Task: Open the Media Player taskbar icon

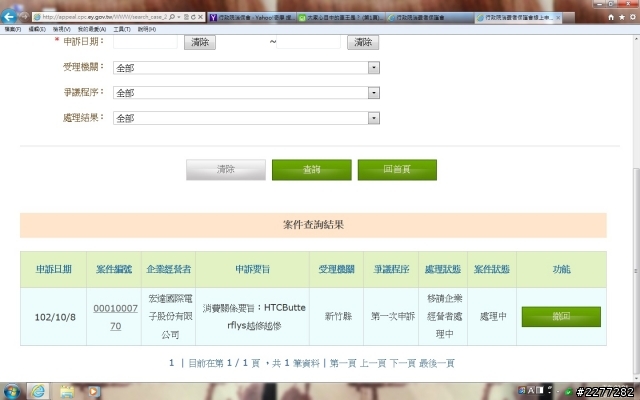Action: (x=93, y=391)
